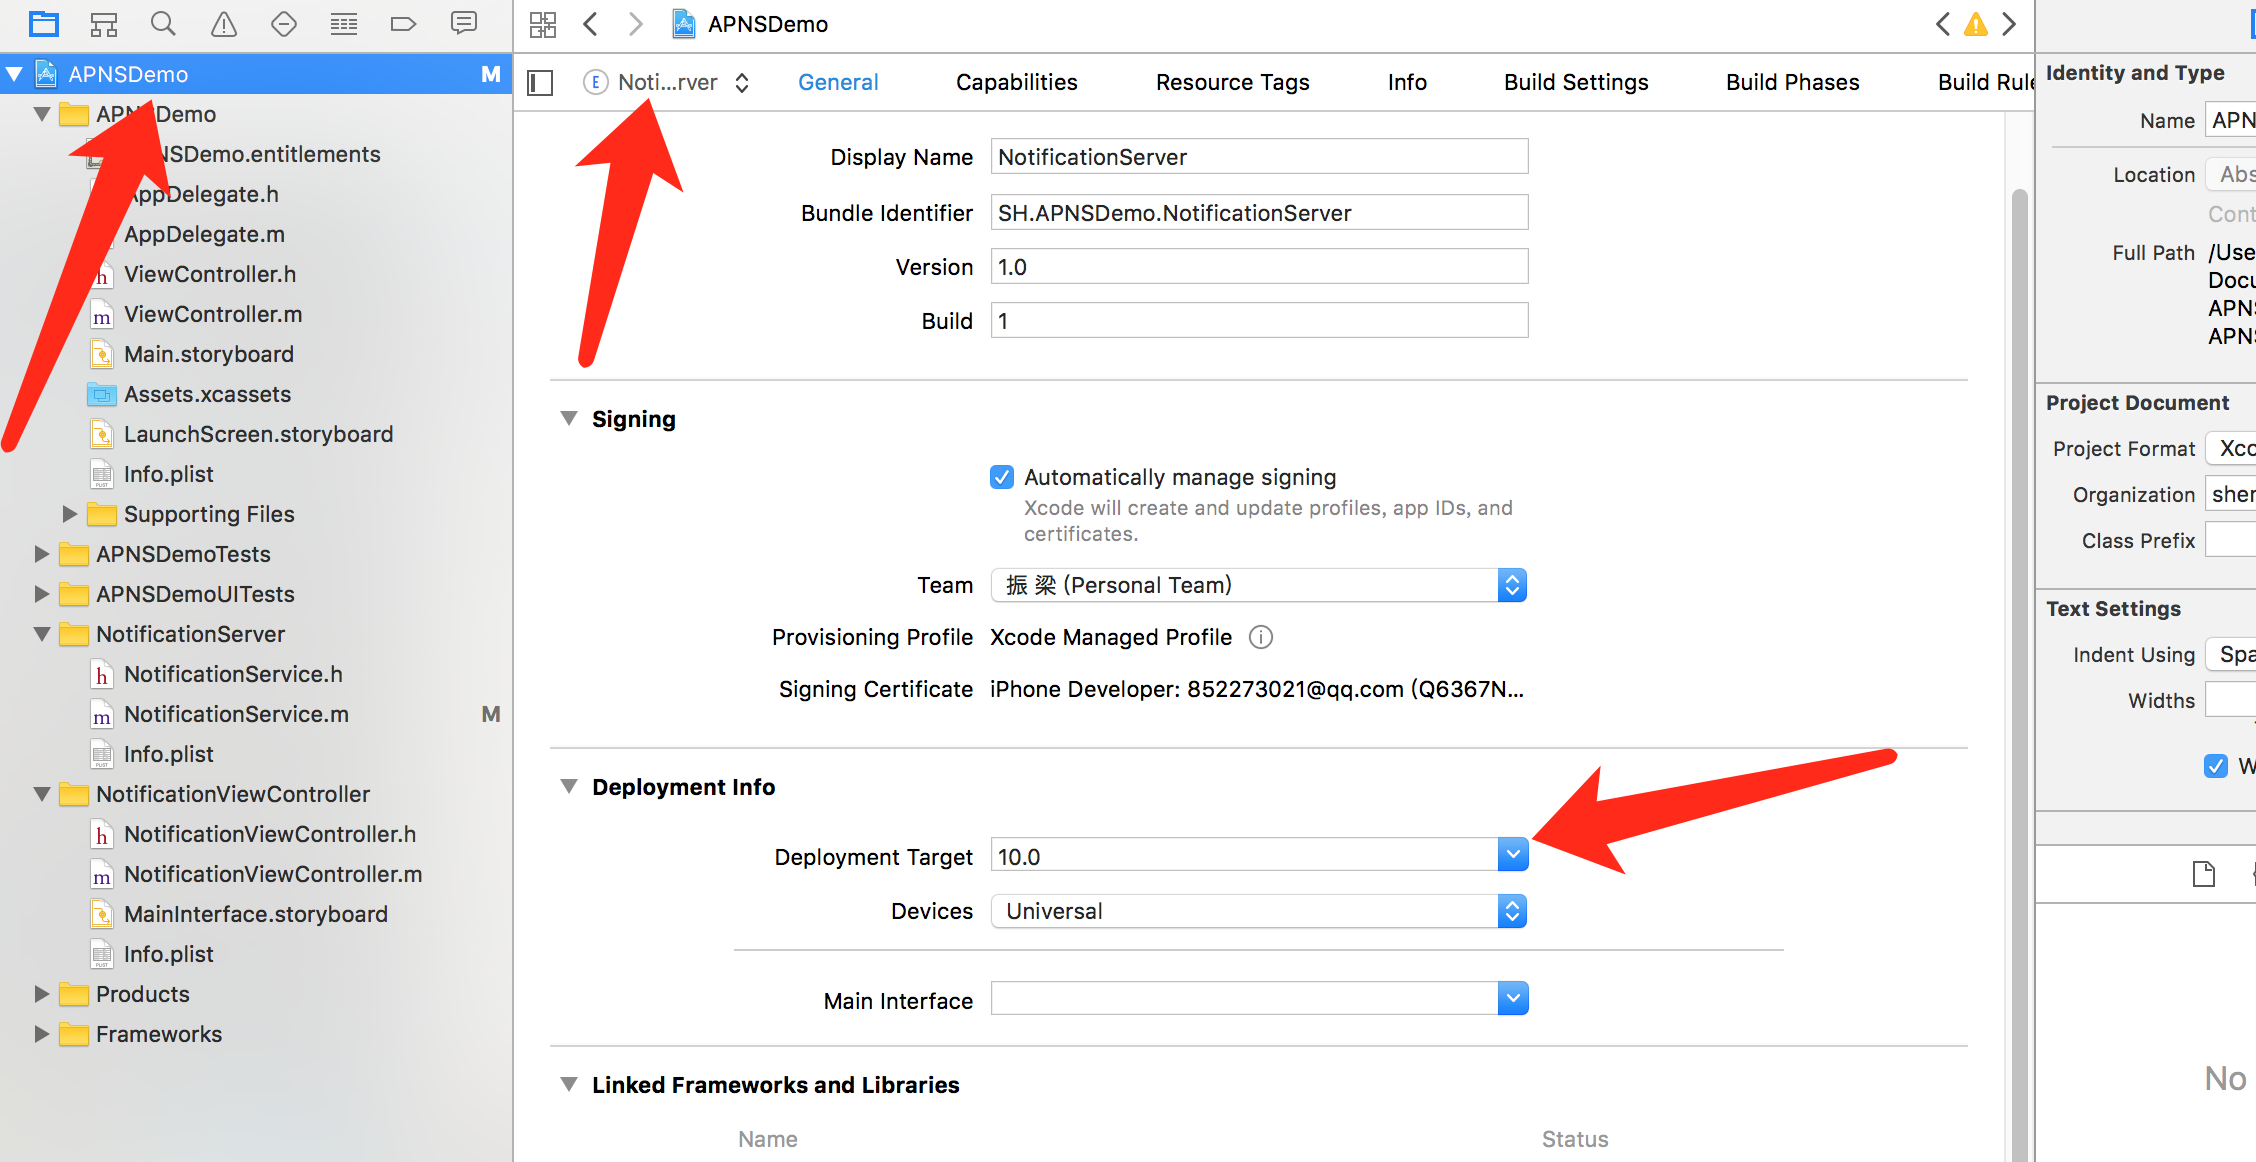Jump to previous issue arrow
This screenshot has width=2256, height=1162.
pos(1943,24)
